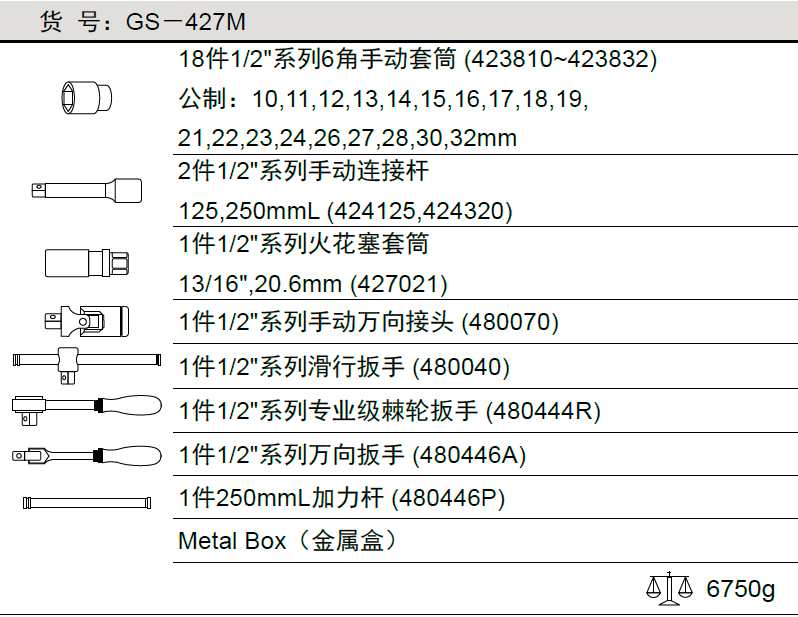798x617 pixels.
Task: Click the text with part number 480070
Action: click(x=368, y=322)
